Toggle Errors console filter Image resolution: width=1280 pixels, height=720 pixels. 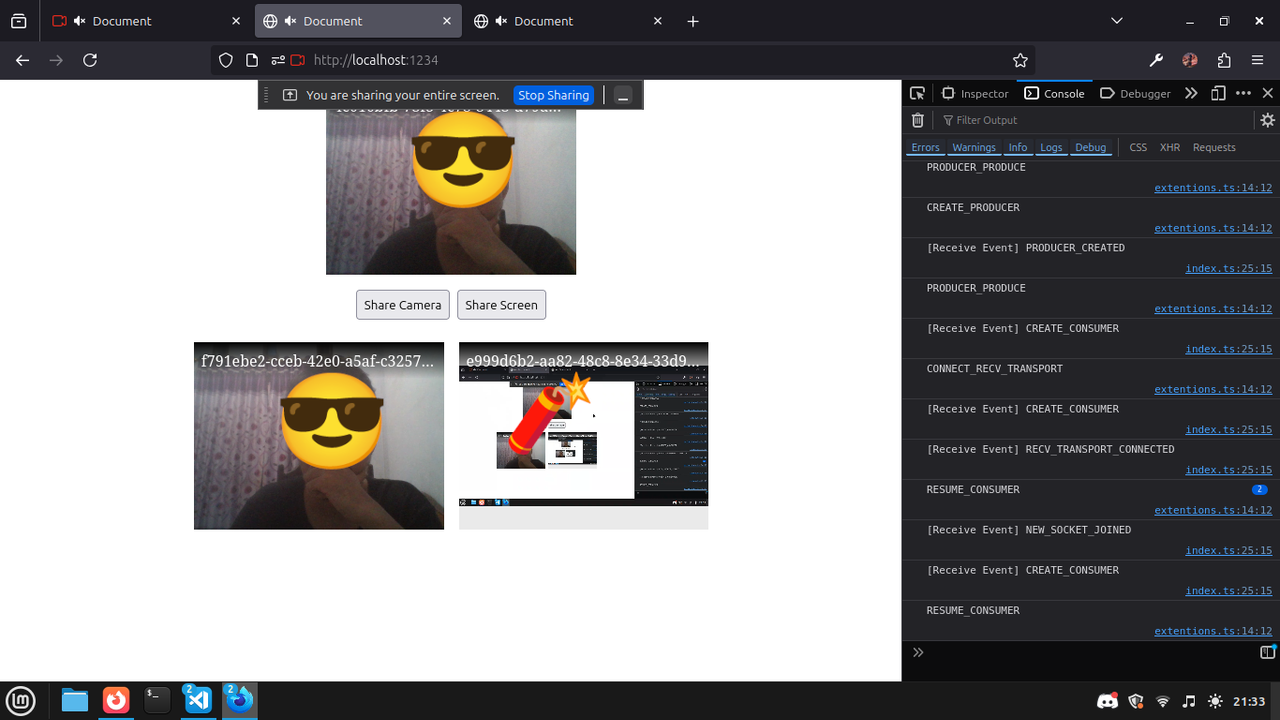pyautogui.click(x=925, y=147)
